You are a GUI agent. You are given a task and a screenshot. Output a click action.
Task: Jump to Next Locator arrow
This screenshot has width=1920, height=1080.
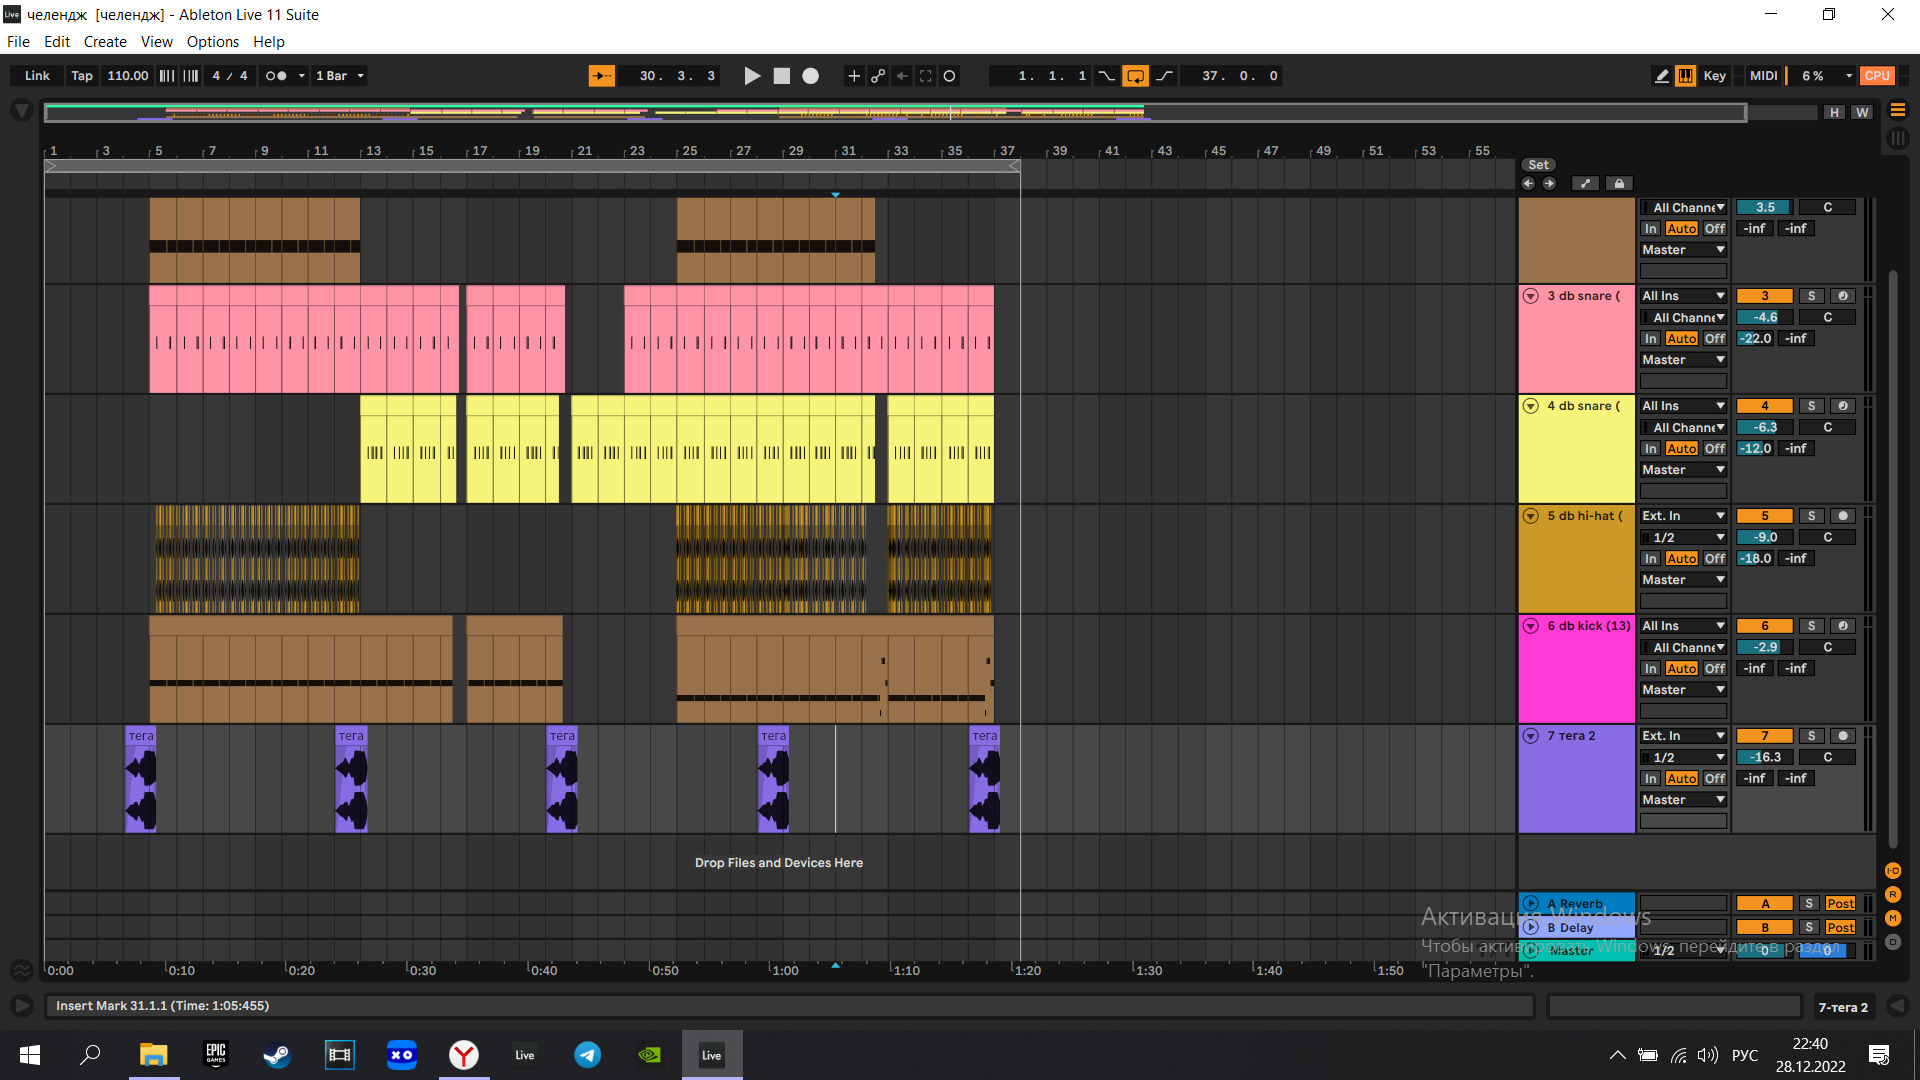tap(1549, 183)
